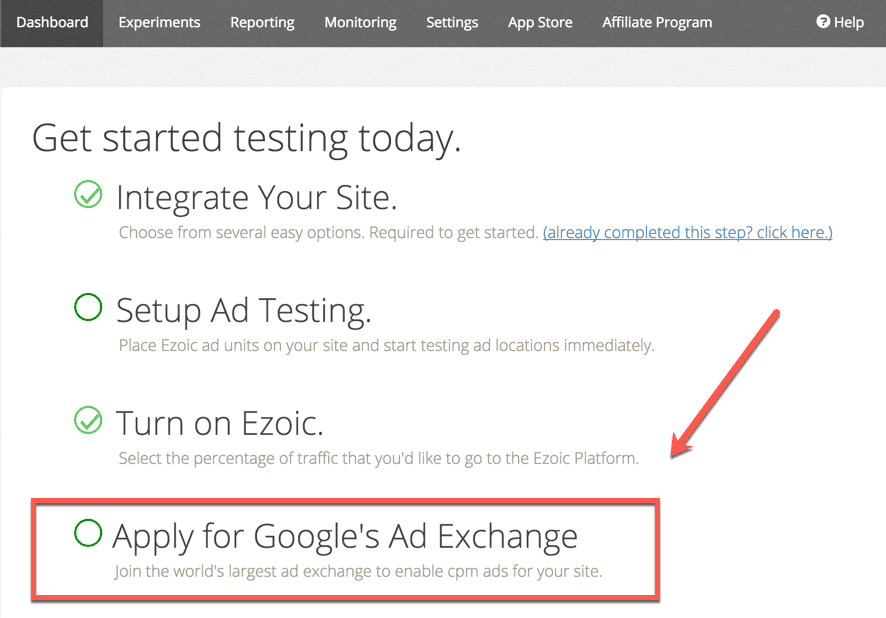This screenshot has height=618, width=886.
Task: Open the Experiments menu
Action: point(159,22)
